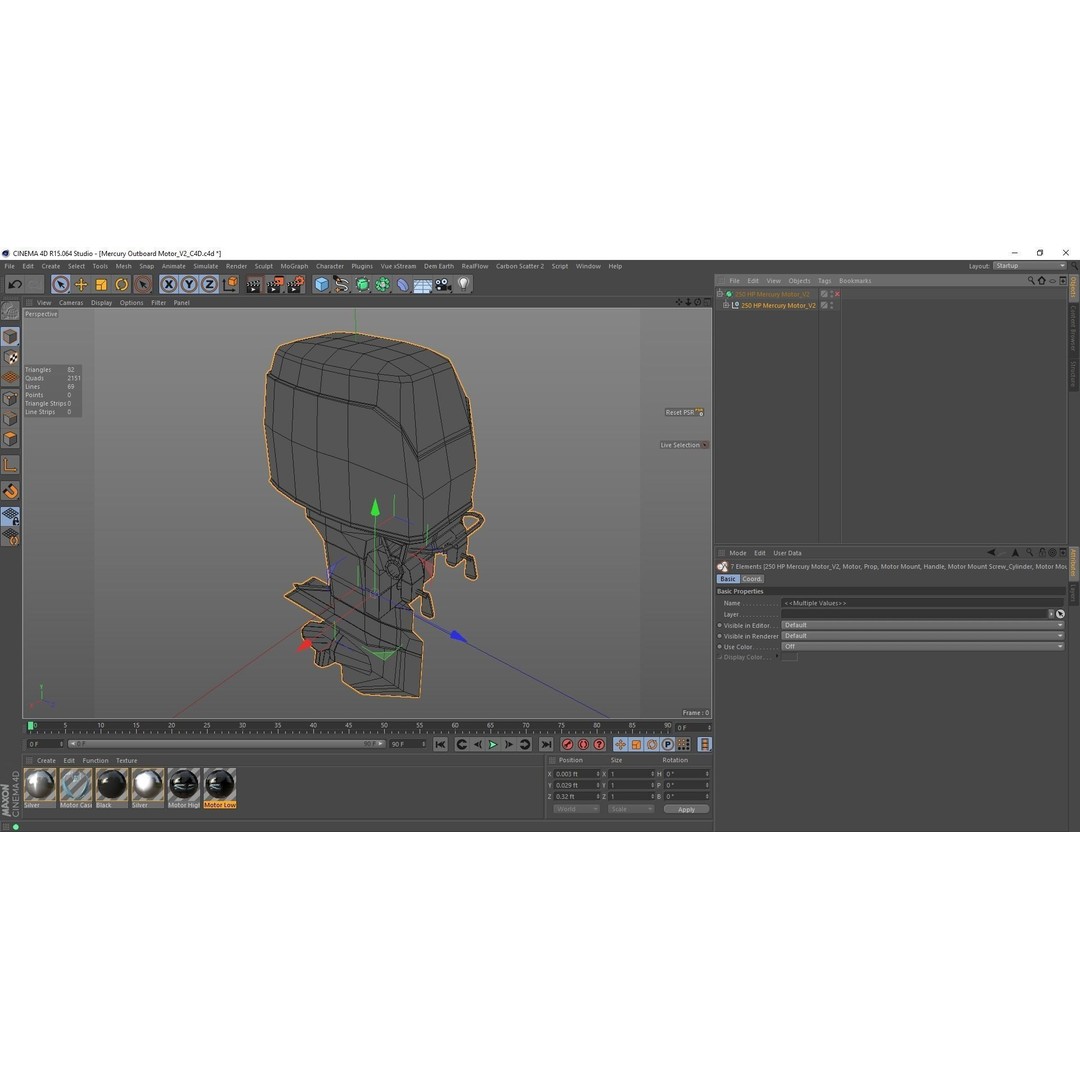The width and height of the screenshot is (1080, 1080).
Task: Activate the Rotate tool
Action: click(x=122, y=284)
